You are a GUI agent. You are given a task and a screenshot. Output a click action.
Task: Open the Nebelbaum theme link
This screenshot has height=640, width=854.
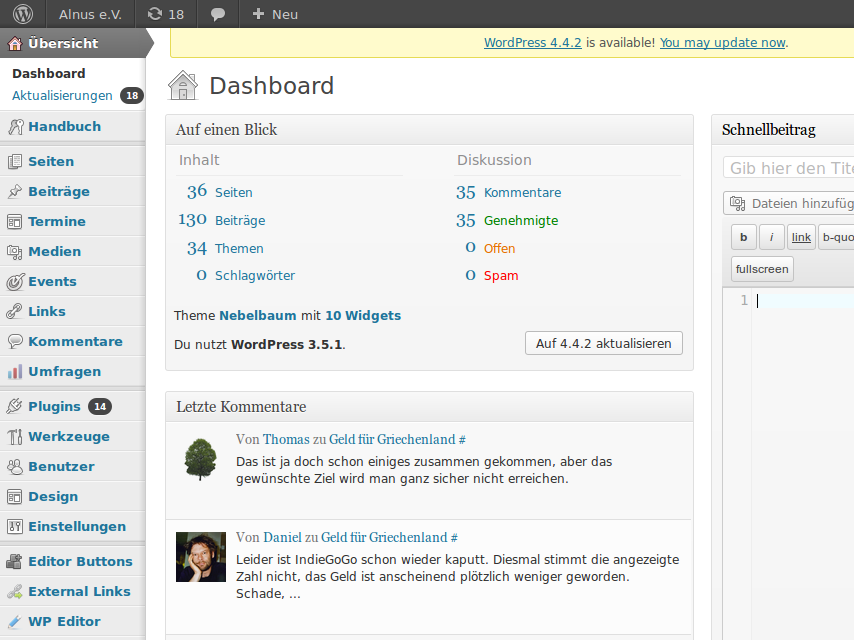[258, 315]
